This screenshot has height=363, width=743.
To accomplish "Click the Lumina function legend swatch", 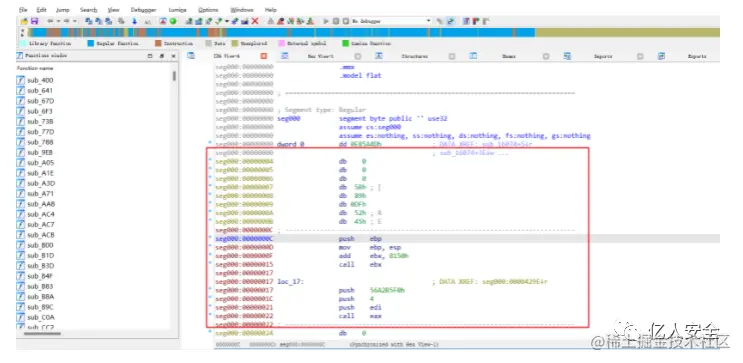I will [345, 43].
